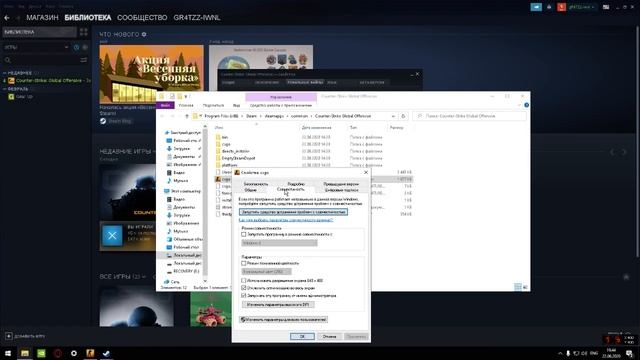Open the ЧТО НОВОГО settings gear
The height and width of the screenshot is (360, 640).
tap(144, 35)
